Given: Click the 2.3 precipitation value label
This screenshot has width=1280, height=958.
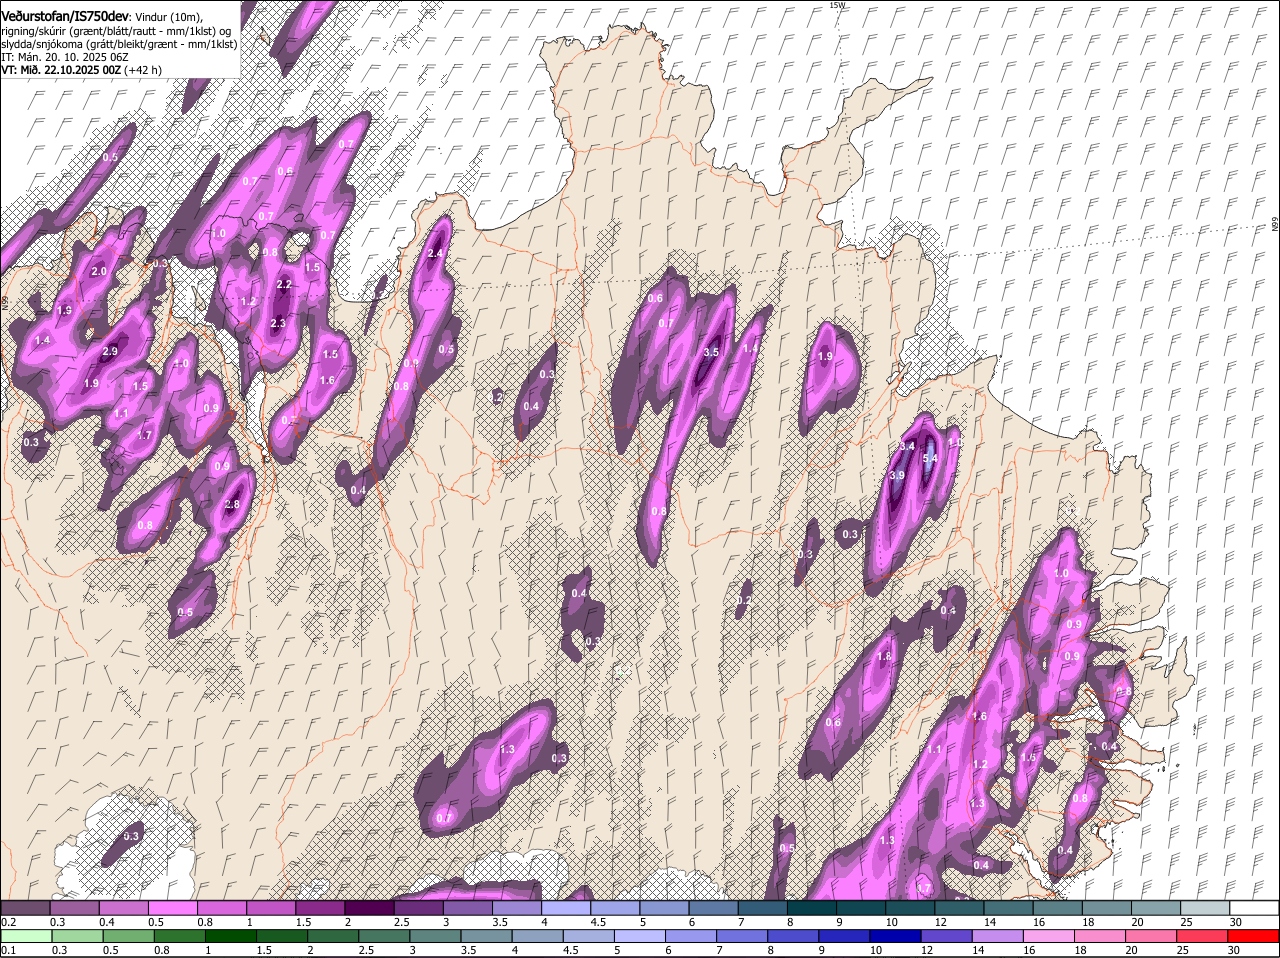Looking at the screenshot, I should 278,323.
